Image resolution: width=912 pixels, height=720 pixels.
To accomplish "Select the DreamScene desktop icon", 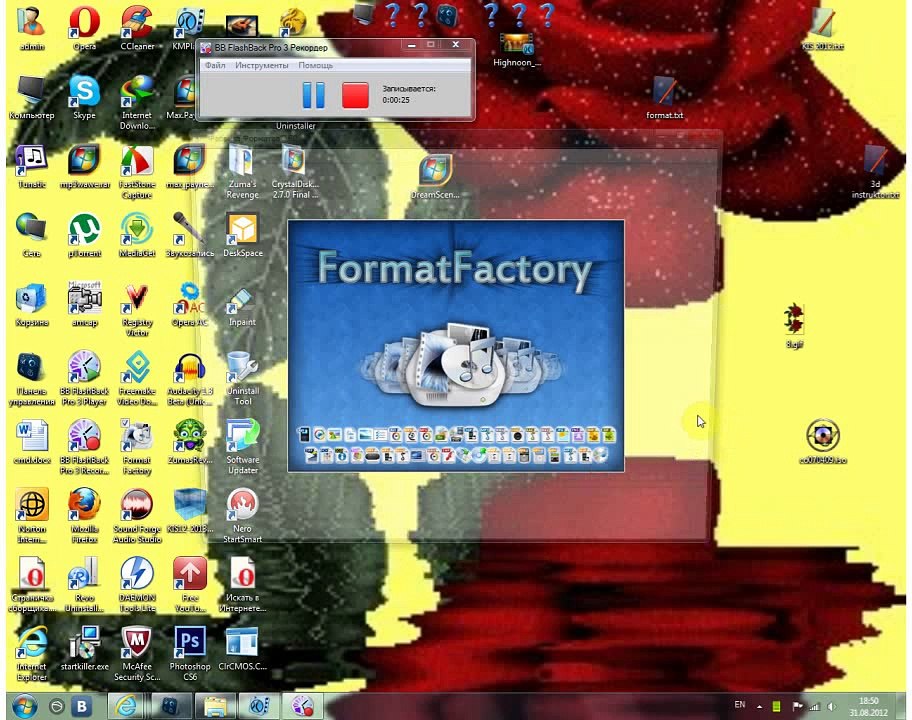I will 435,177.
